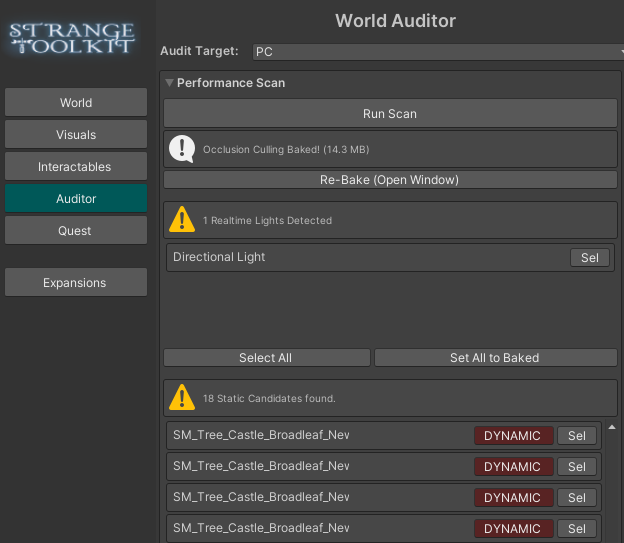Select the Auditor tab
Screen dimensions: 624x543
tap(76, 199)
